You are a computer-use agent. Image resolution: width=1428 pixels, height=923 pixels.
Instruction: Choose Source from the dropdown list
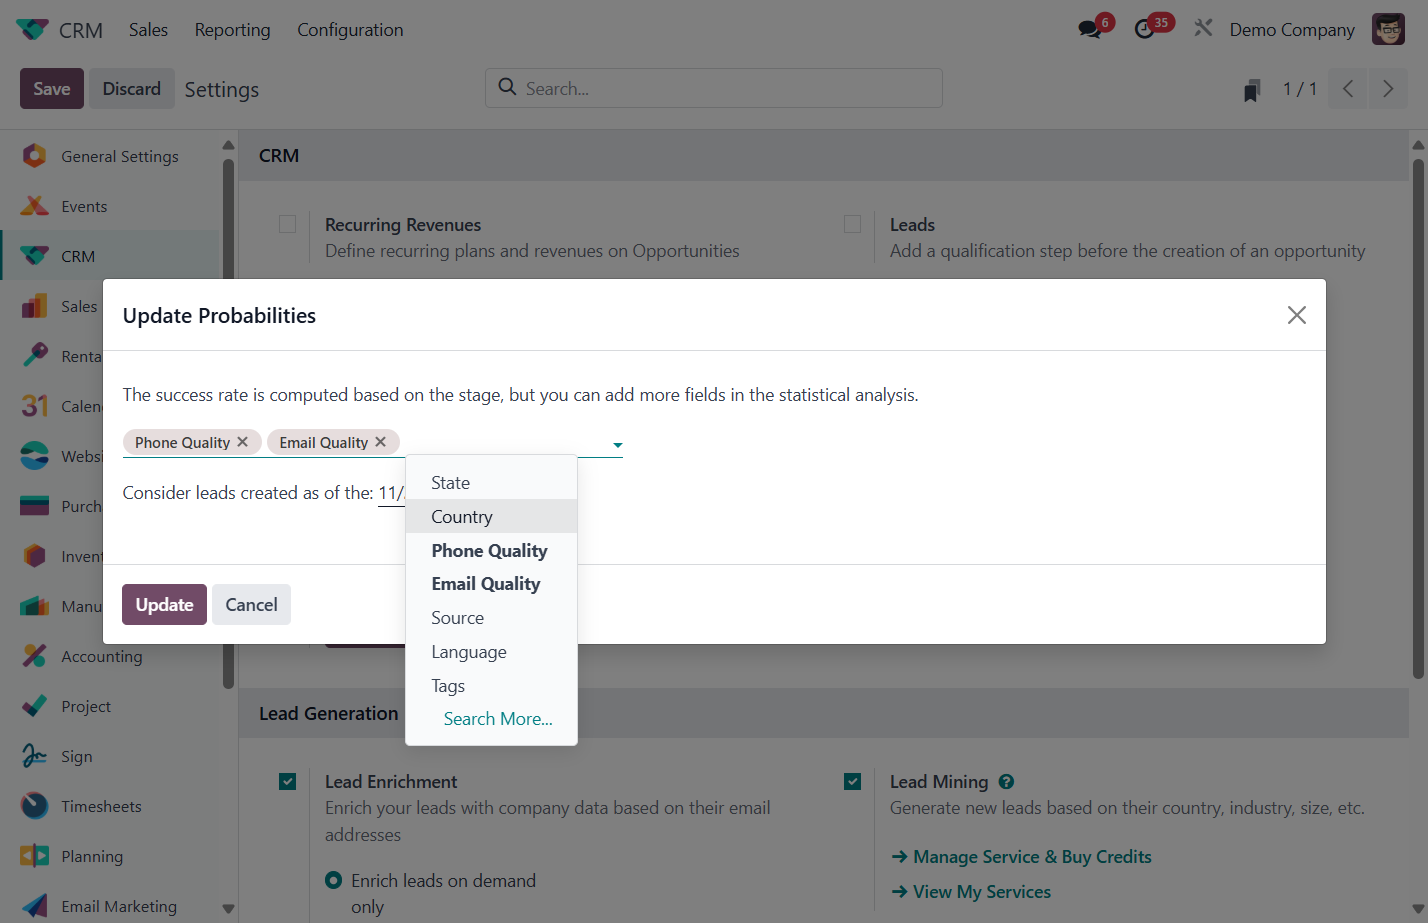pos(491,618)
